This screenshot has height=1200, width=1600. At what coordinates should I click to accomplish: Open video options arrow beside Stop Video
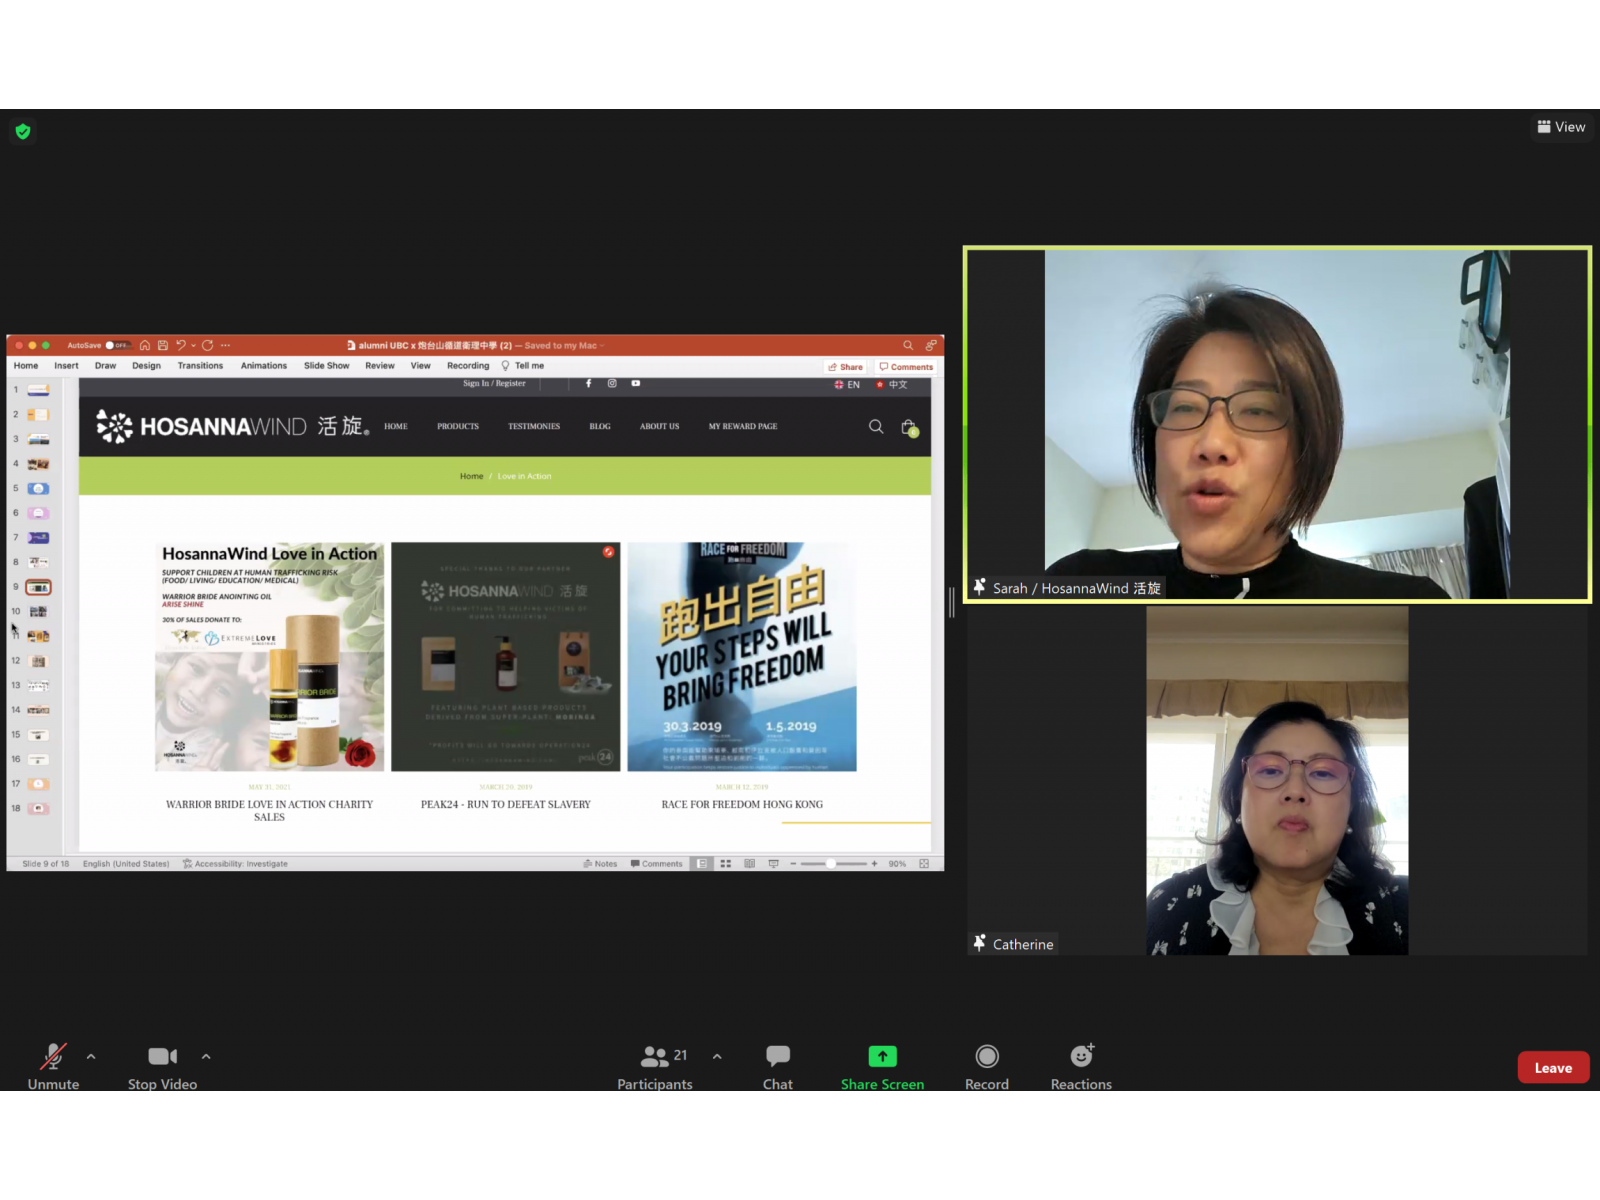click(206, 1056)
